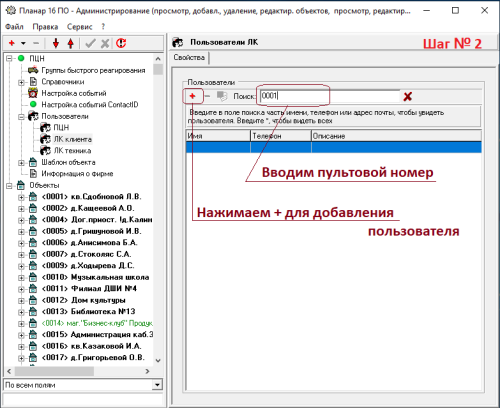Open the Правка menu

click(45, 27)
